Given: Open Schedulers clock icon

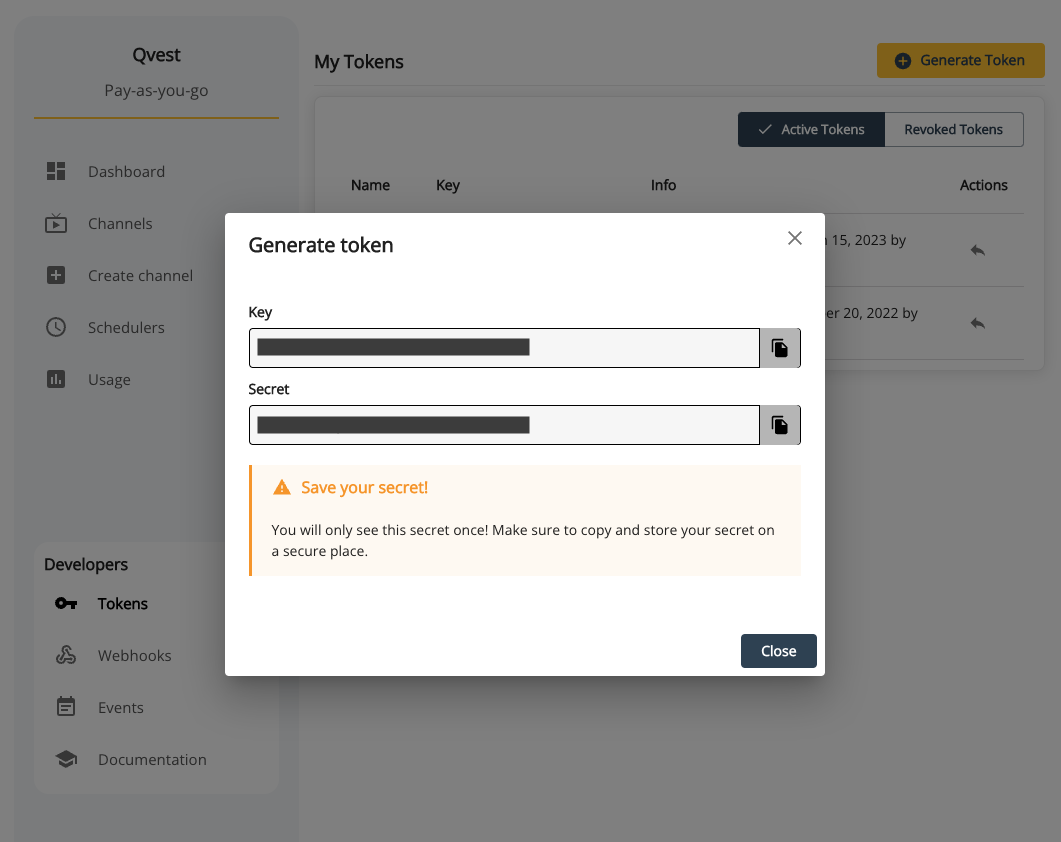Looking at the screenshot, I should (56, 327).
